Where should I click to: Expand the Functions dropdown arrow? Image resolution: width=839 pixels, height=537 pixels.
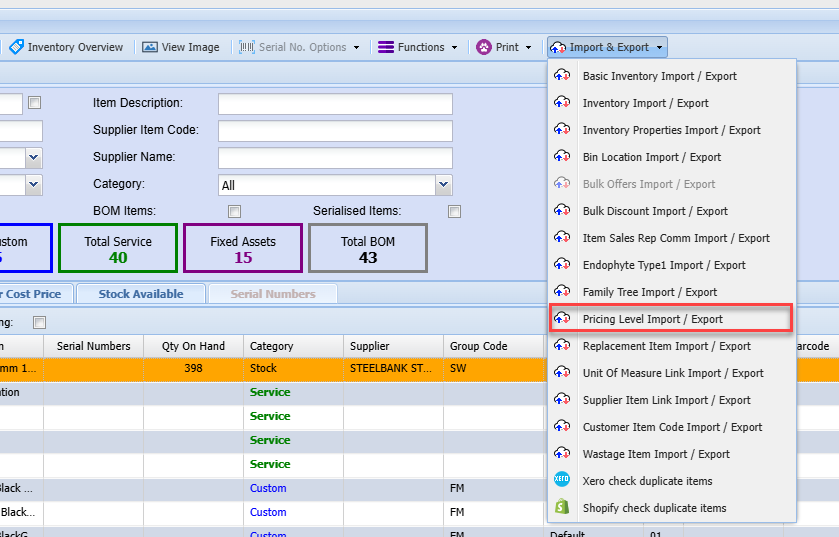coord(454,47)
